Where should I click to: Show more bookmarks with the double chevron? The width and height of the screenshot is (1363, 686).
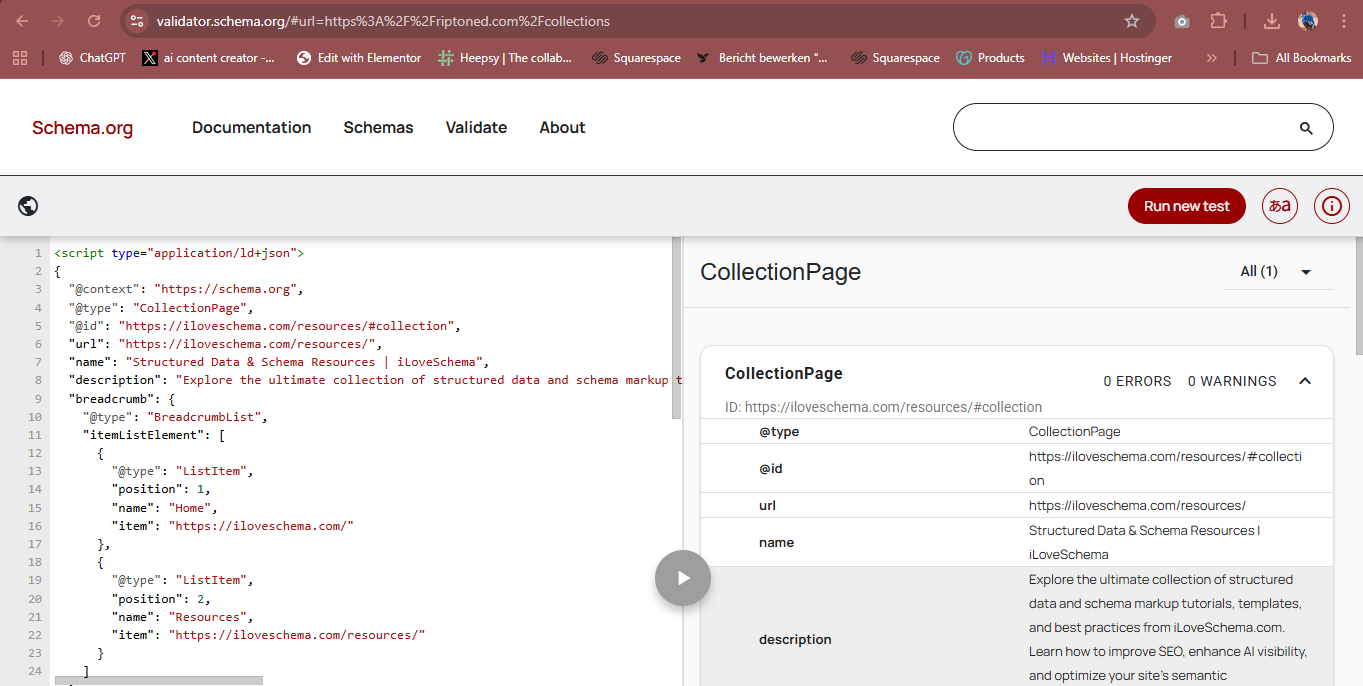click(x=1212, y=58)
